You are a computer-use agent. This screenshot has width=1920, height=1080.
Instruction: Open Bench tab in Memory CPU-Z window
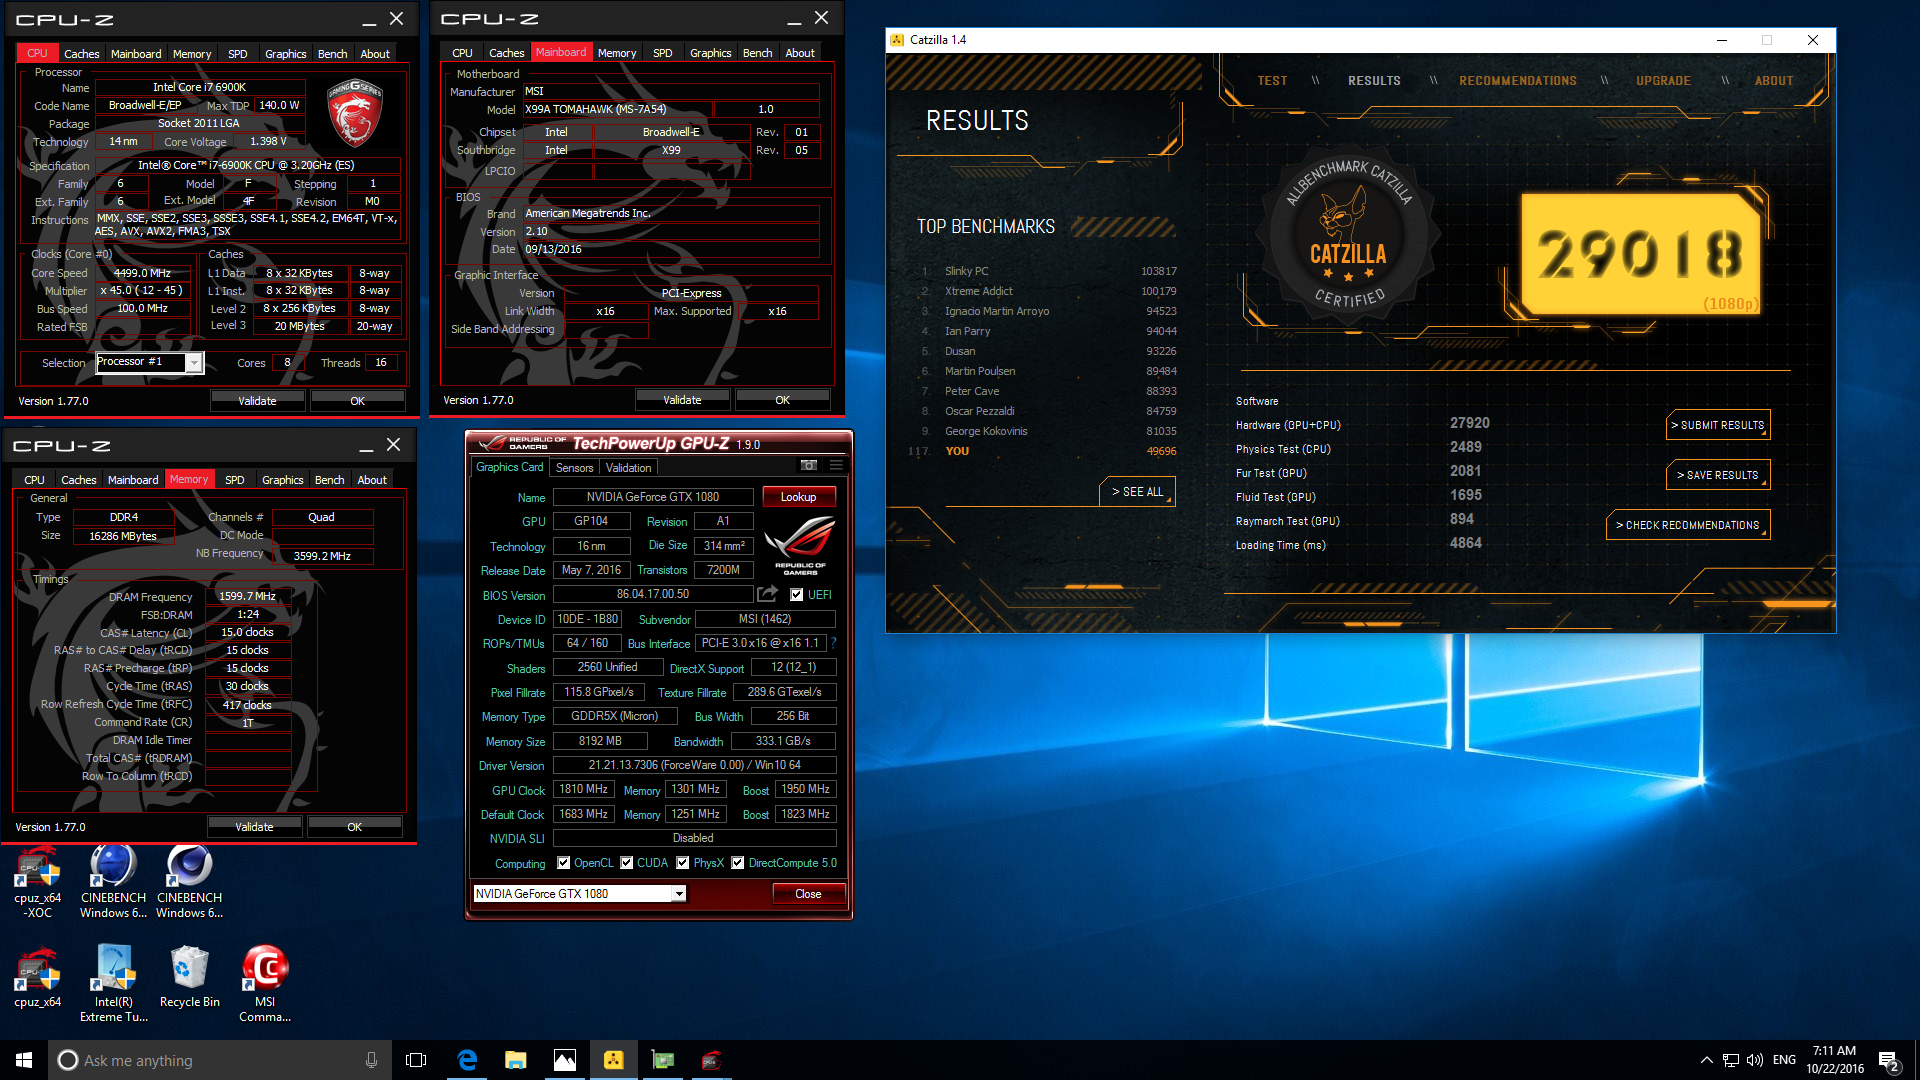coord(330,480)
